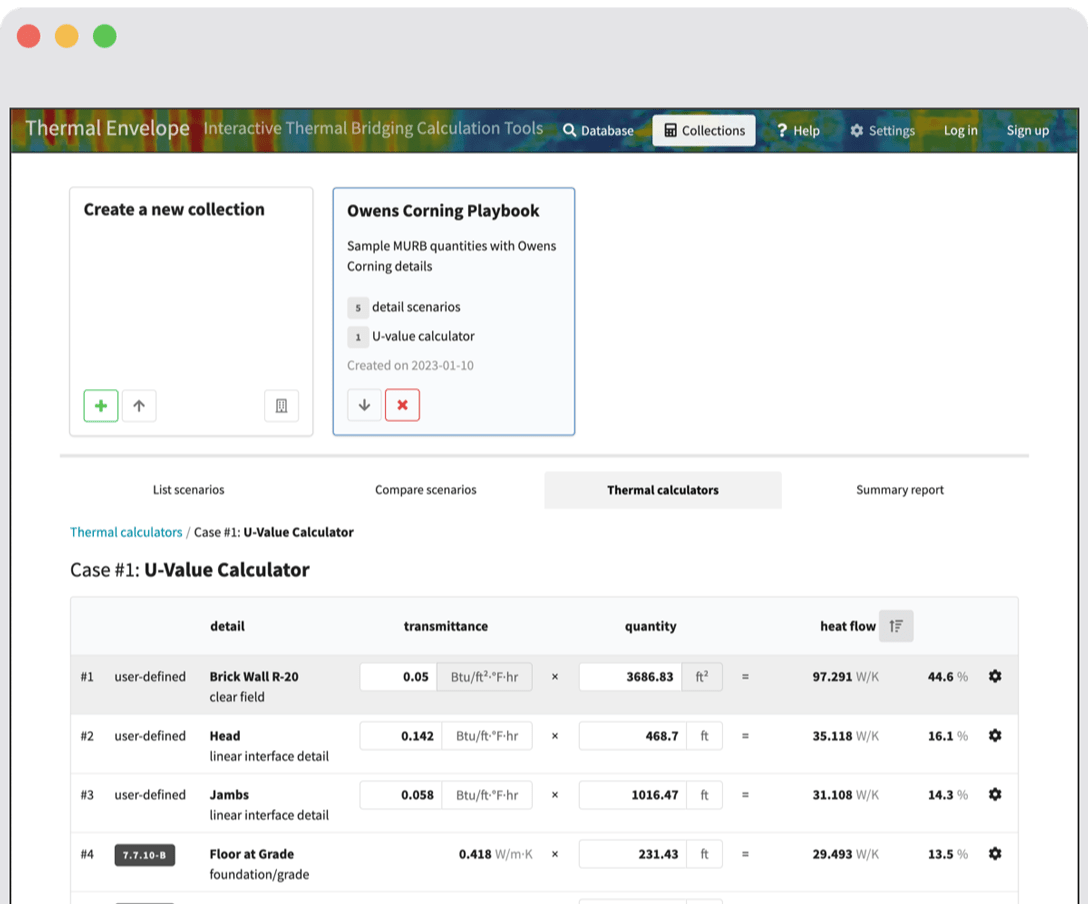Screen dimensions: 1088x904
Task: Open gear settings for Brick Wall R-20 row
Action: (994, 677)
